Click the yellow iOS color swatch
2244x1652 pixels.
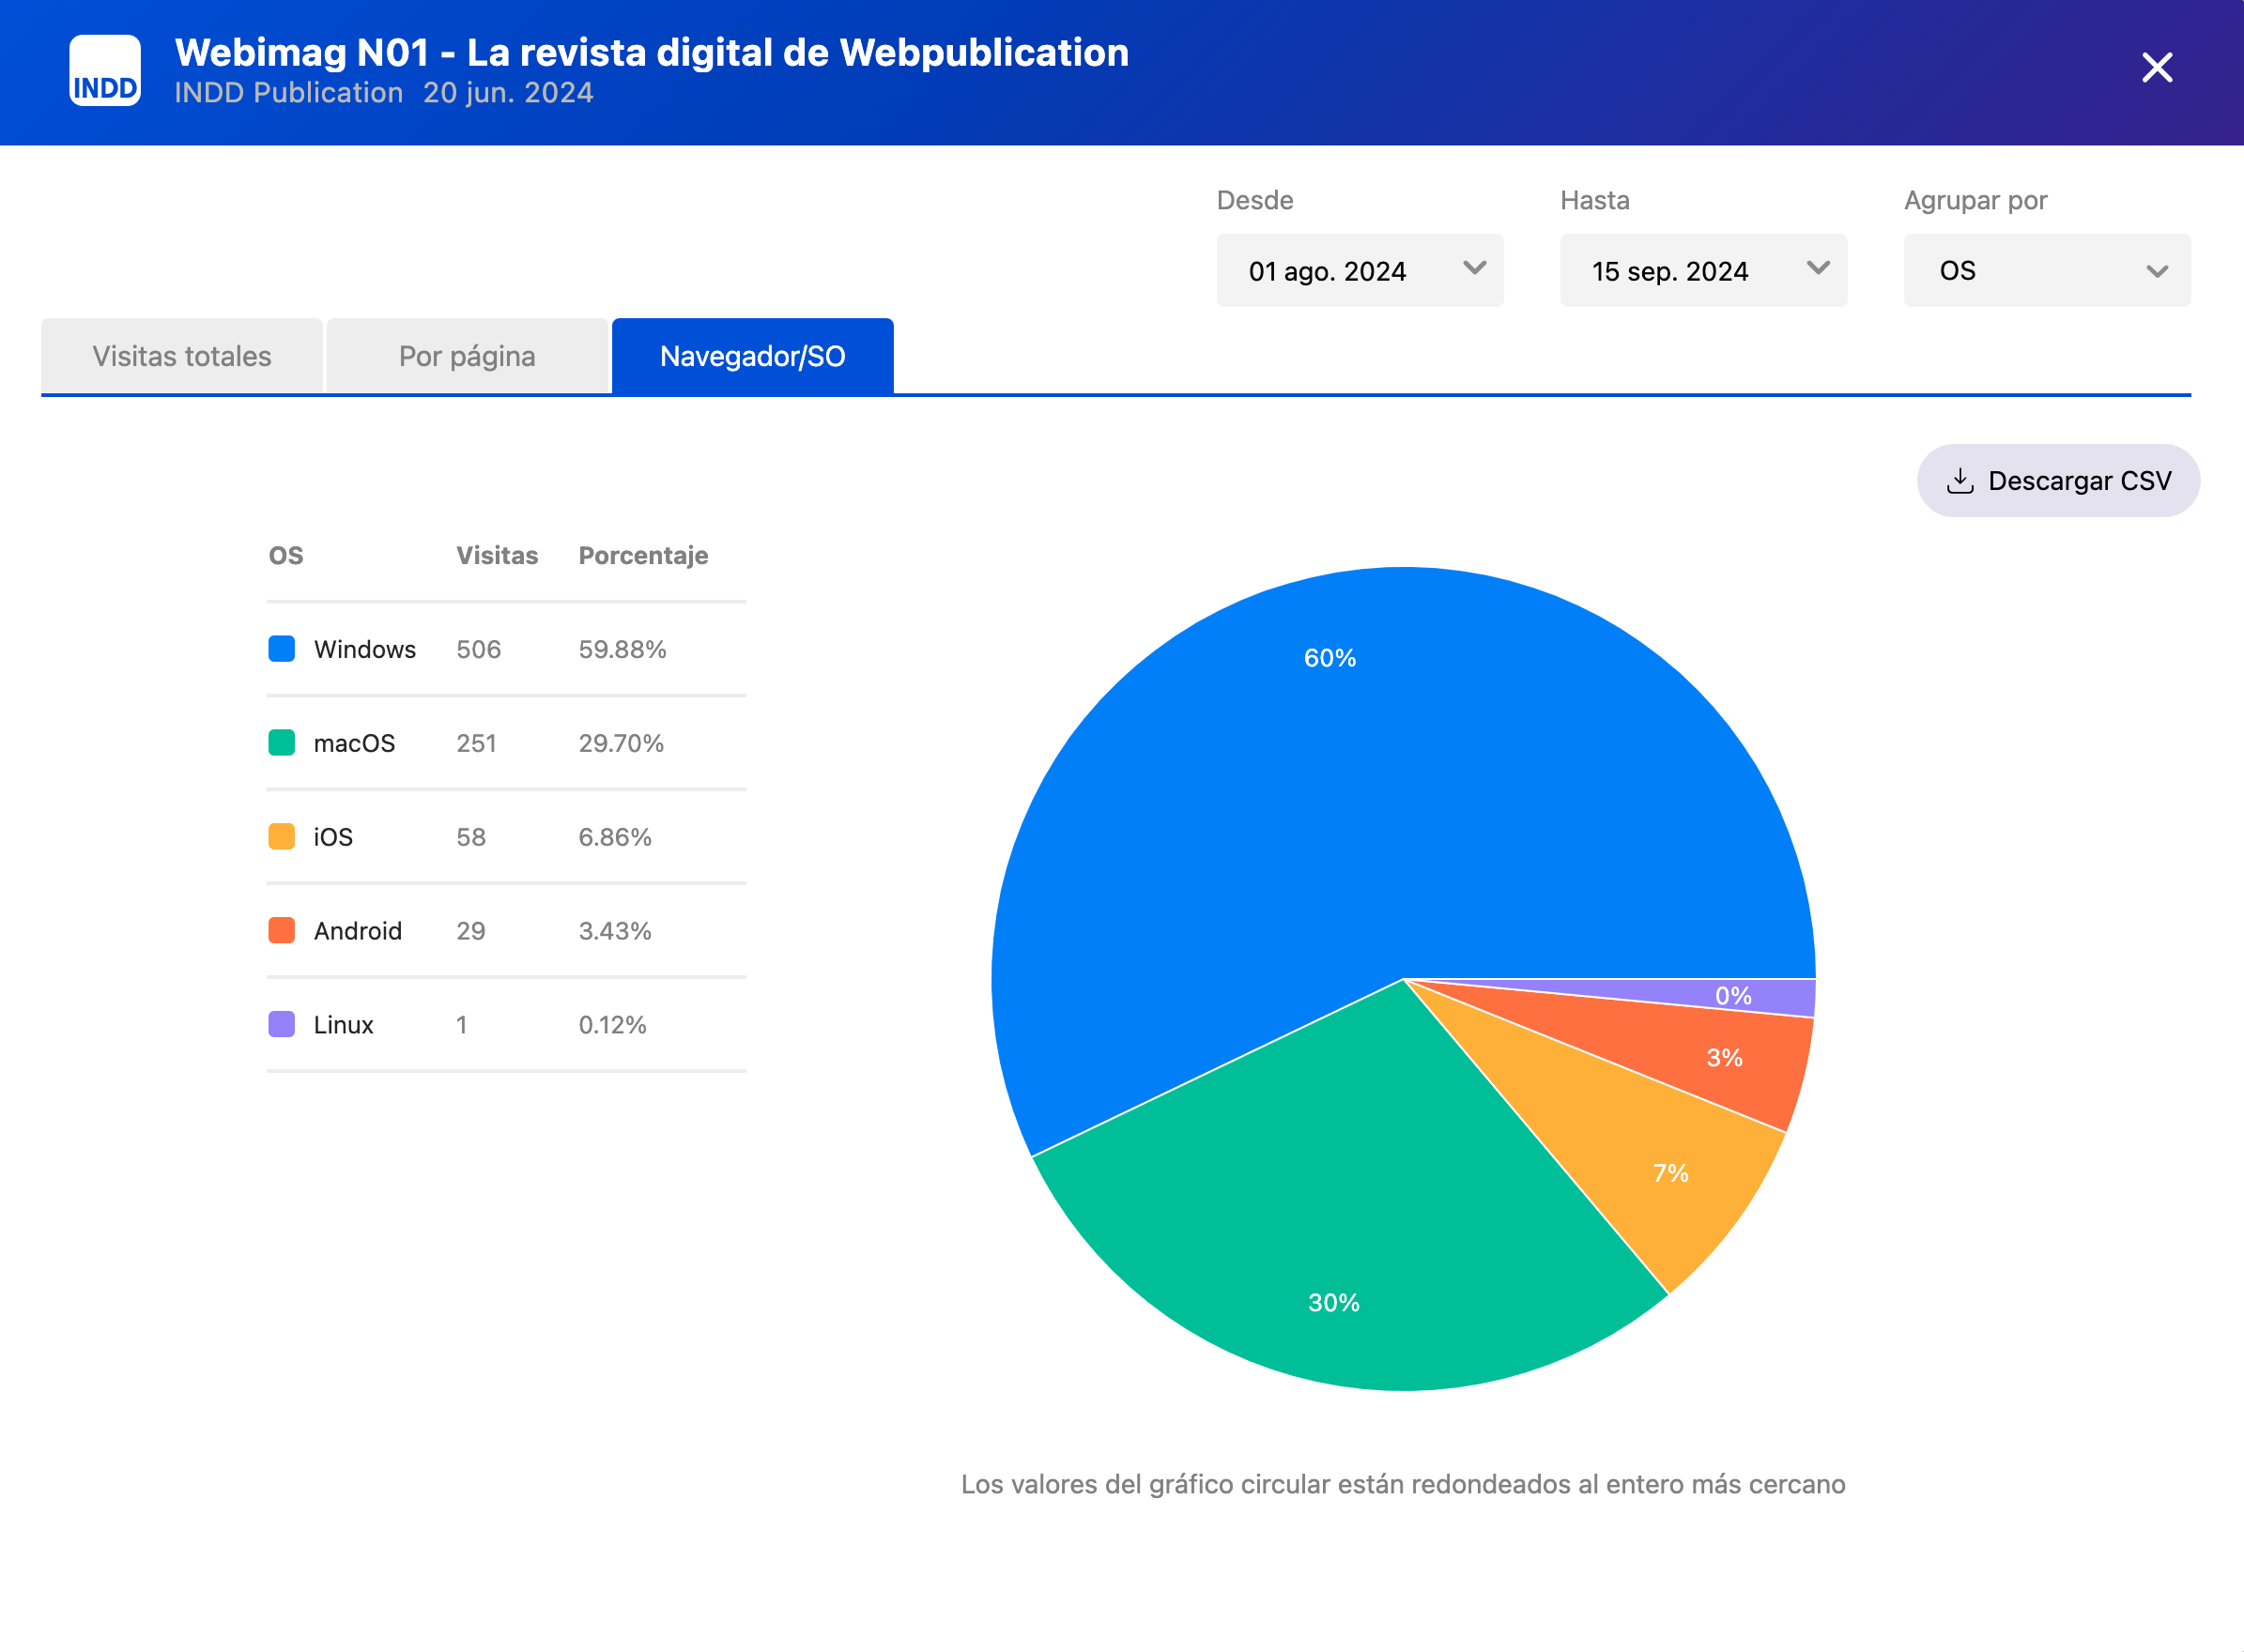[282, 837]
